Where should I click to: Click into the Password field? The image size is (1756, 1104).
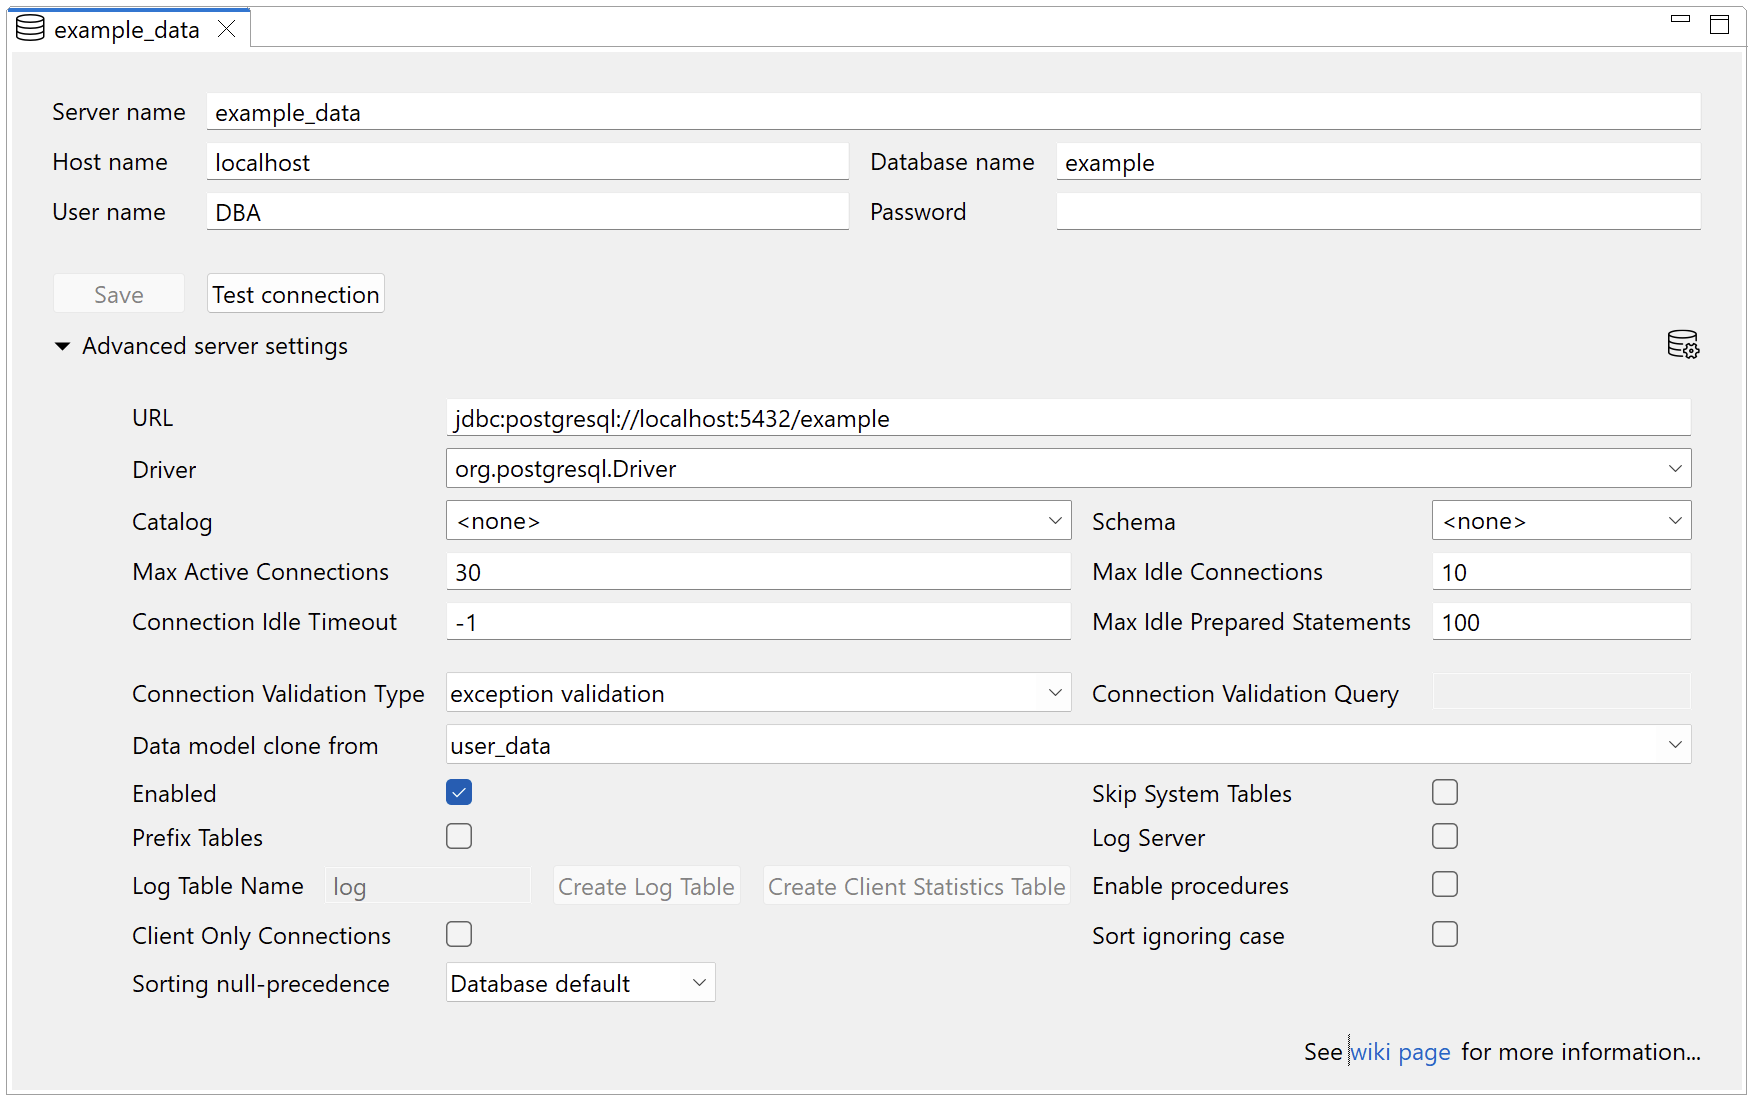tap(1377, 212)
